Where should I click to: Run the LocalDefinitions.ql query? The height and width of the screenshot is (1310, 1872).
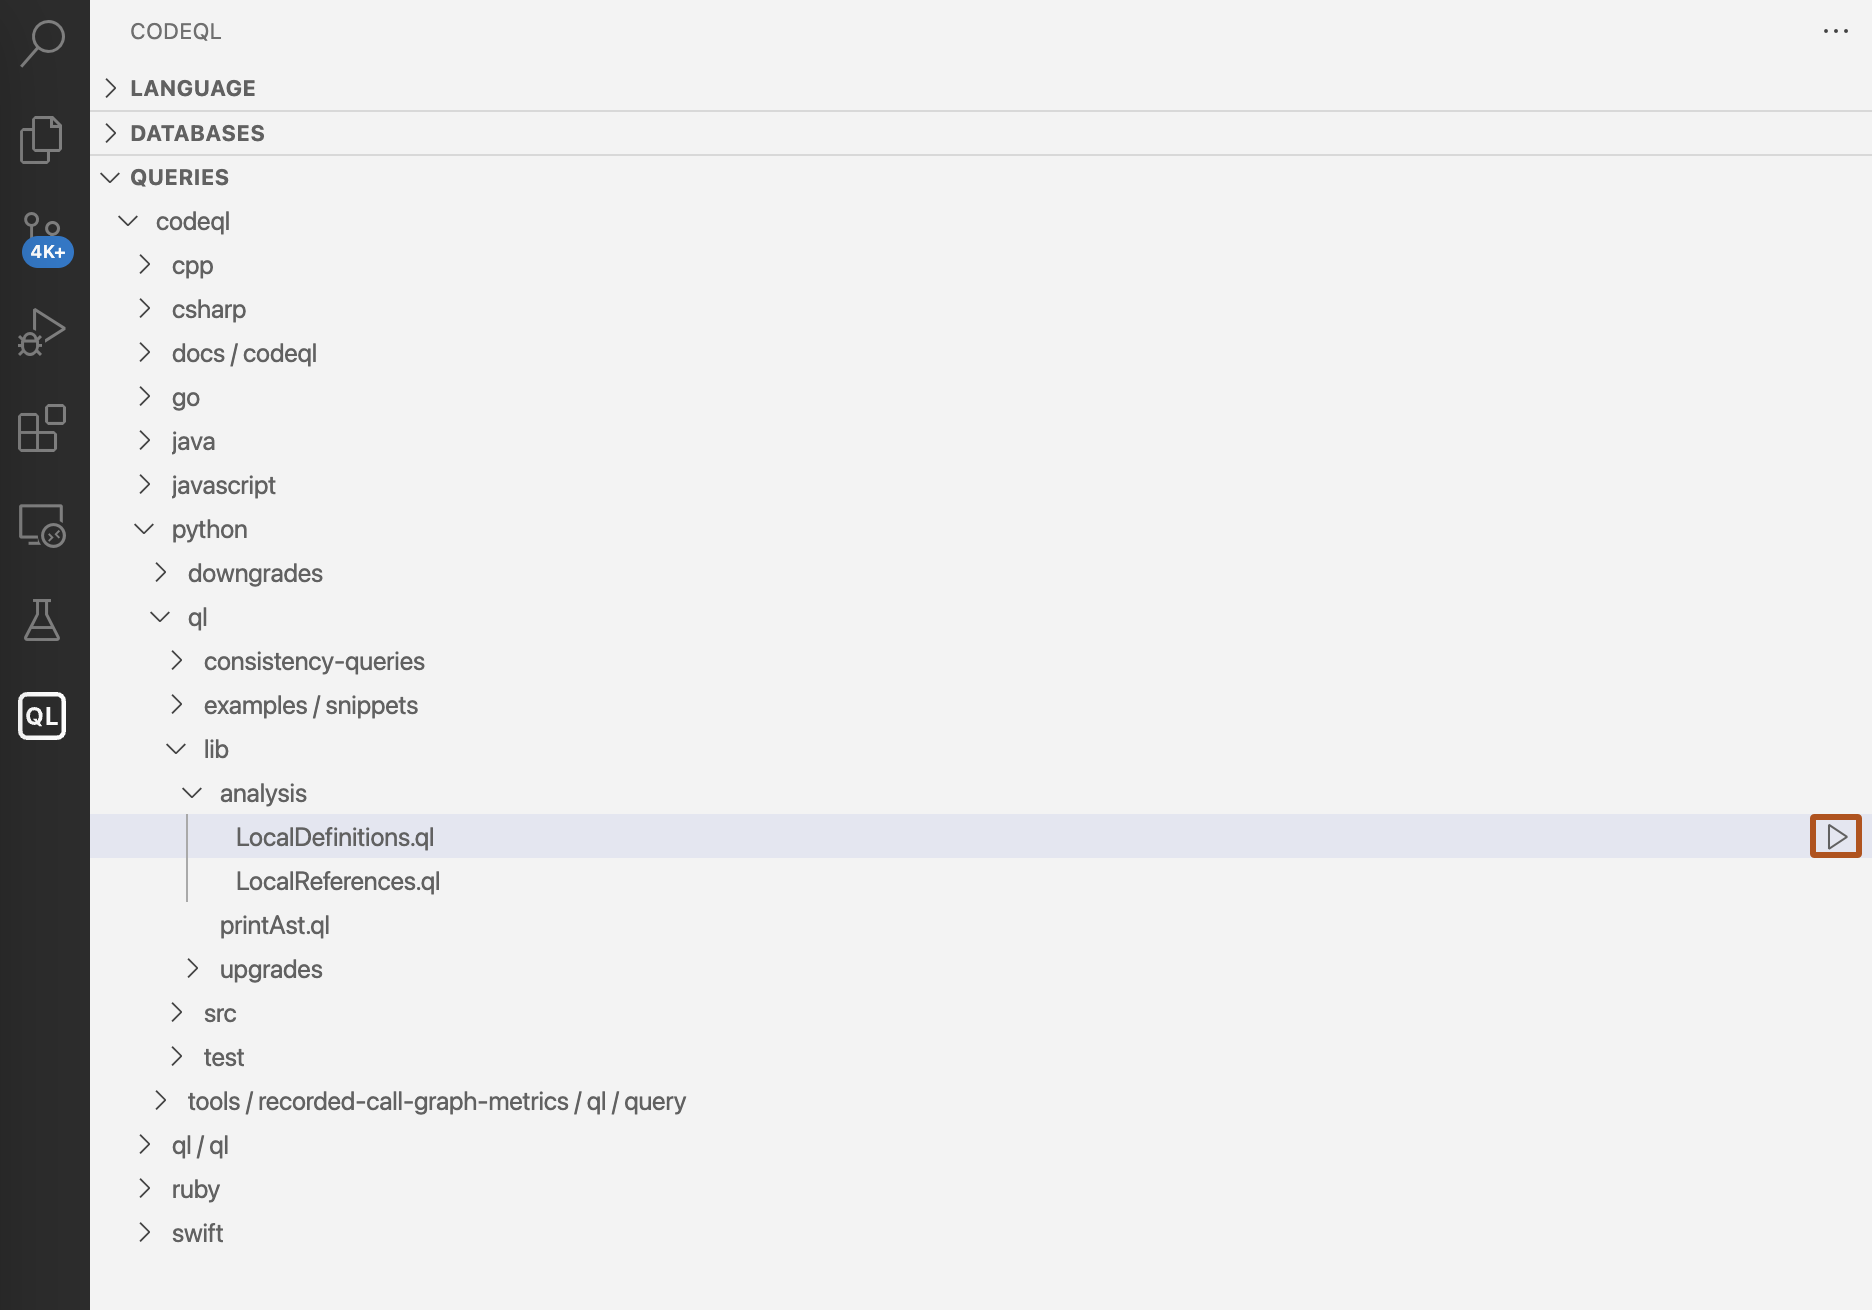pyautogui.click(x=1837, y=837)
